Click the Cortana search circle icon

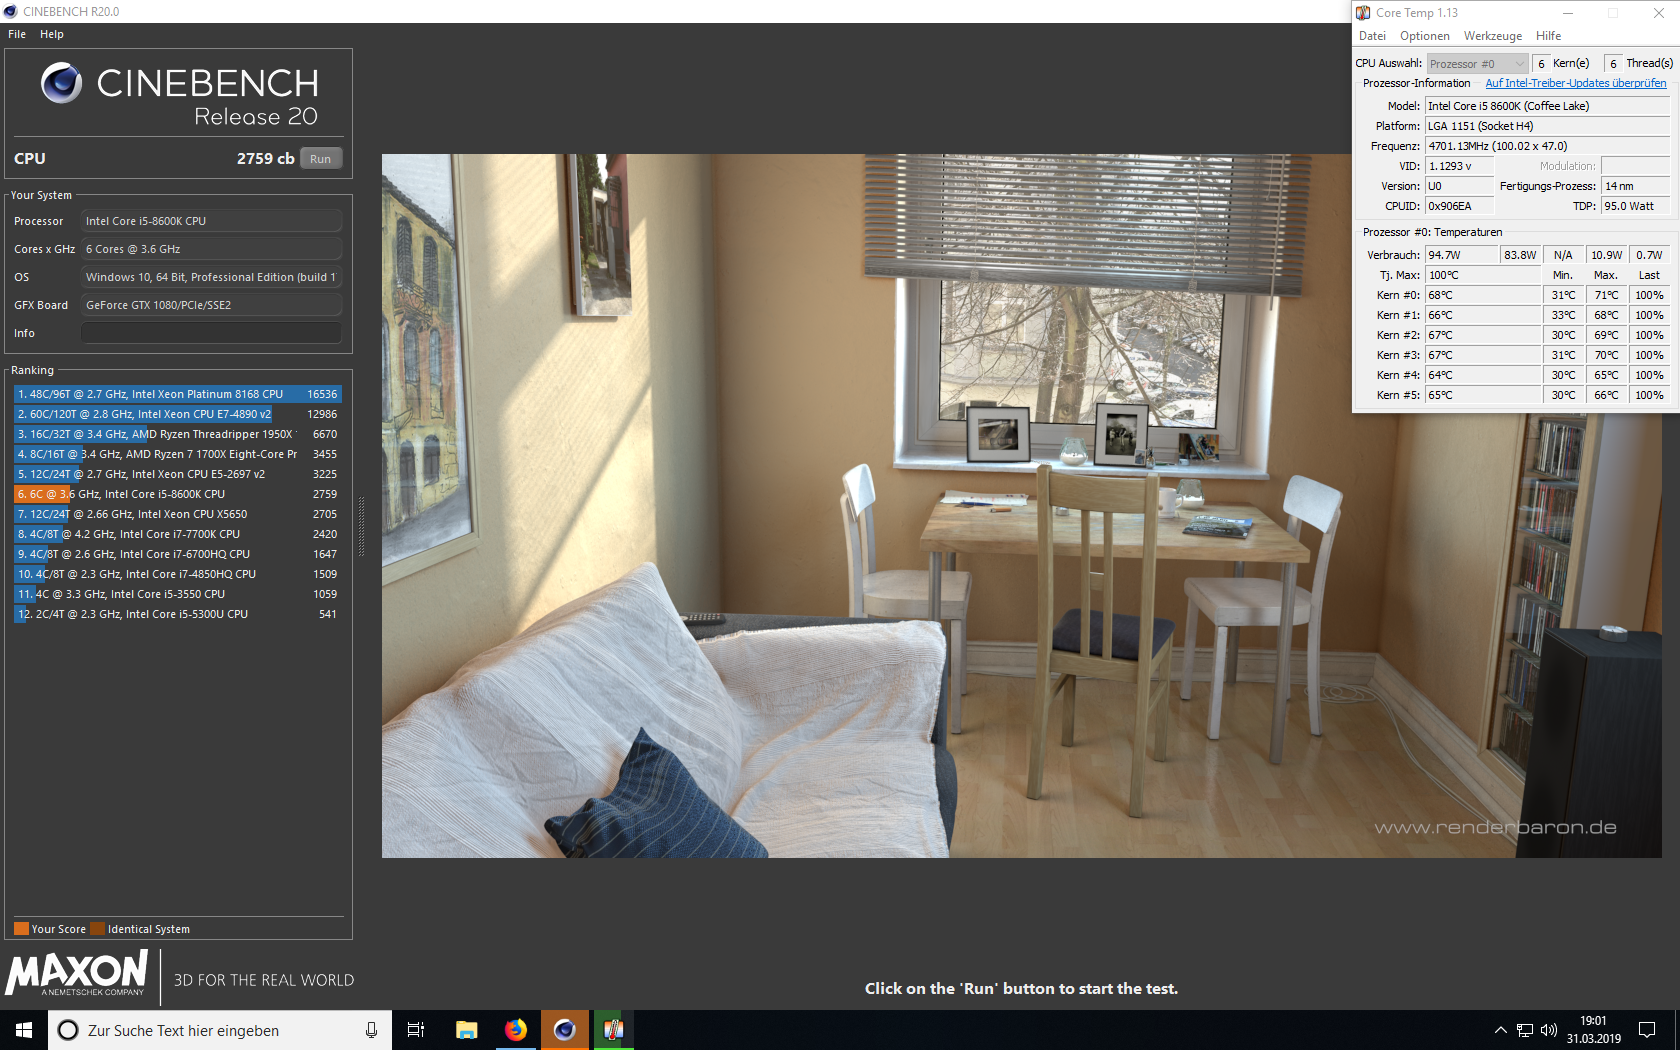[68, 1030]
